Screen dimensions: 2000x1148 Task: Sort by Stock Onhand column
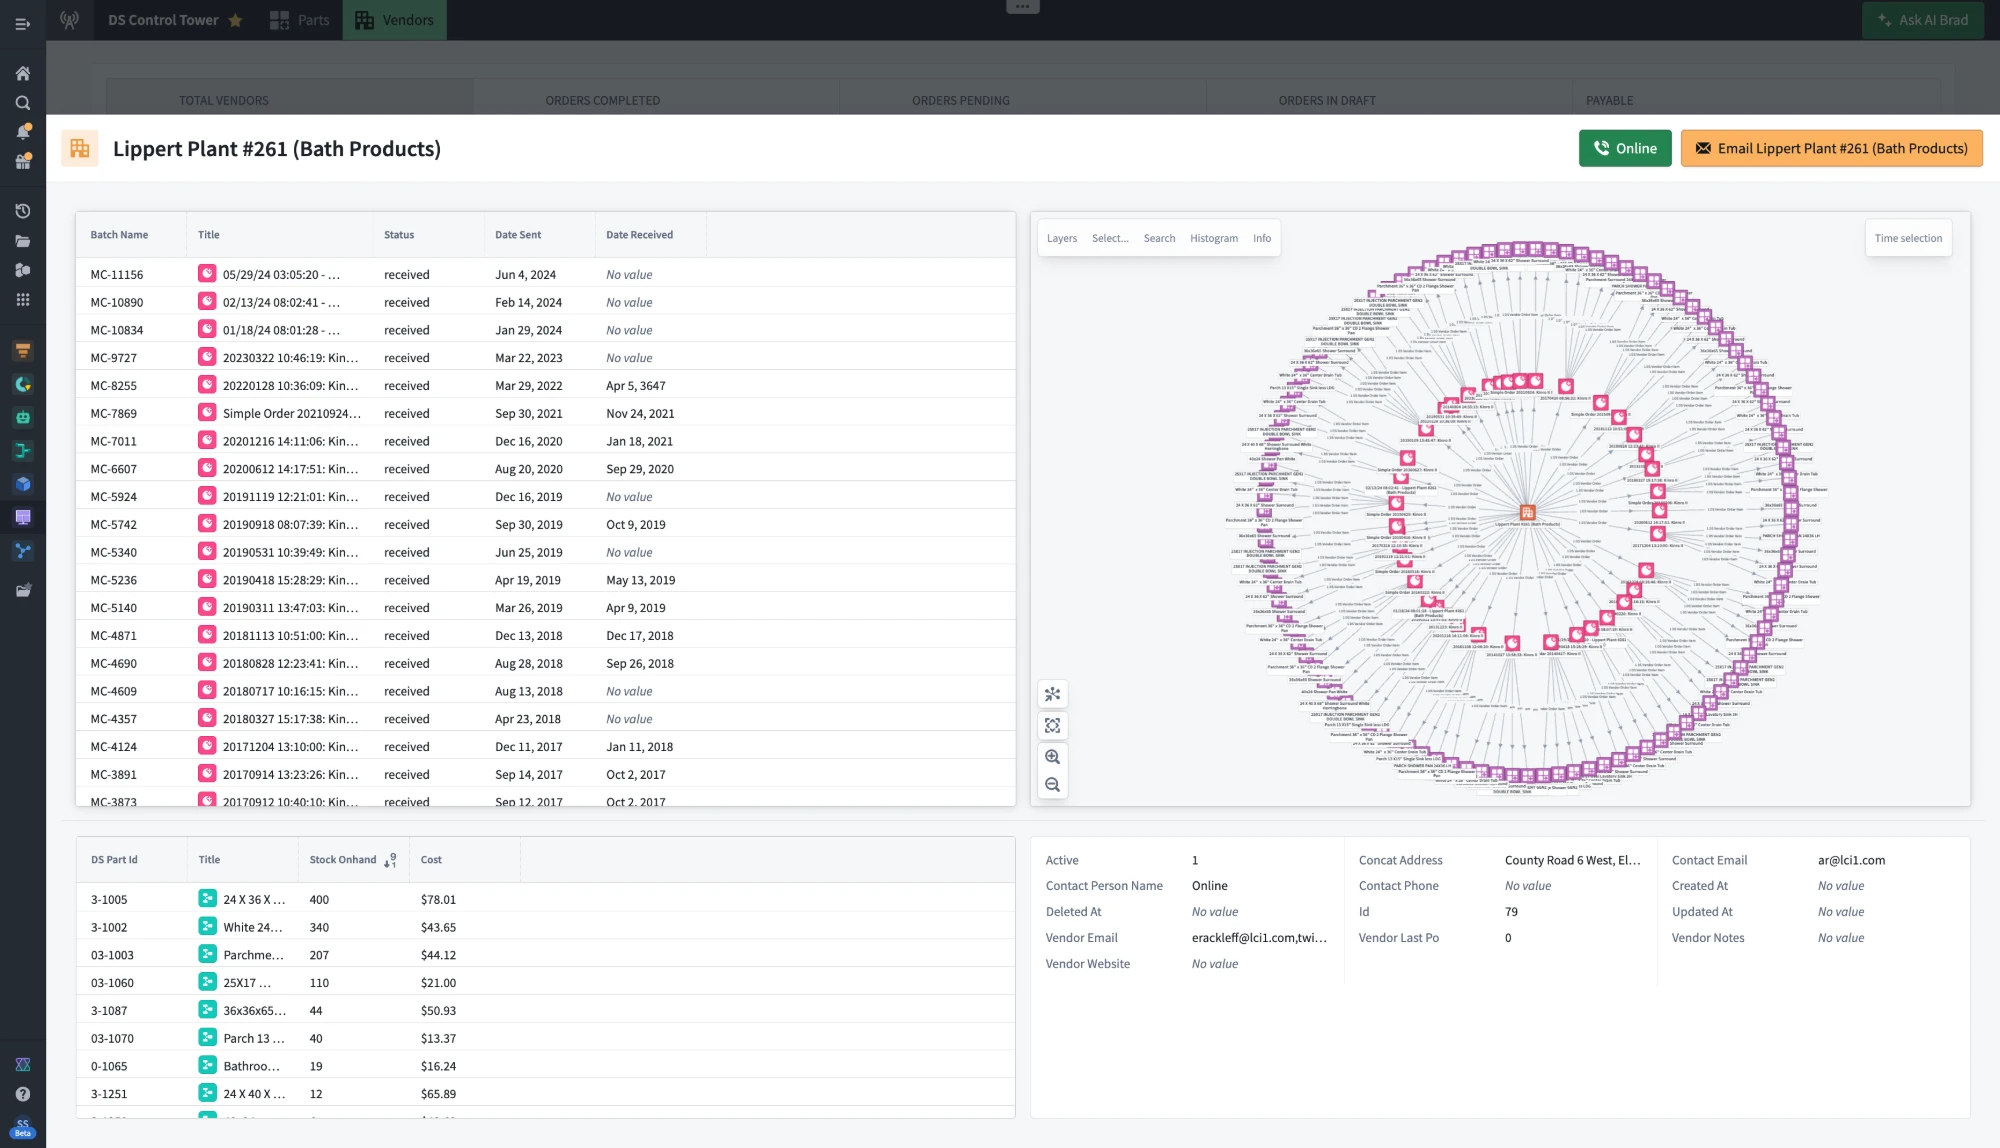click(353, 860)
